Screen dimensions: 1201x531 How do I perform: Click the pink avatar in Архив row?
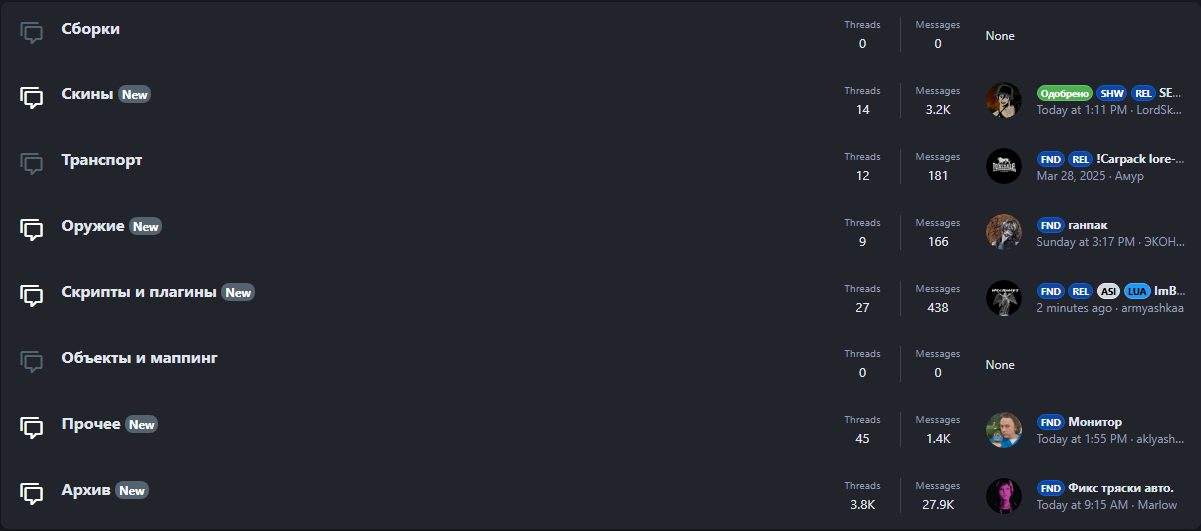coord(1004,496)
